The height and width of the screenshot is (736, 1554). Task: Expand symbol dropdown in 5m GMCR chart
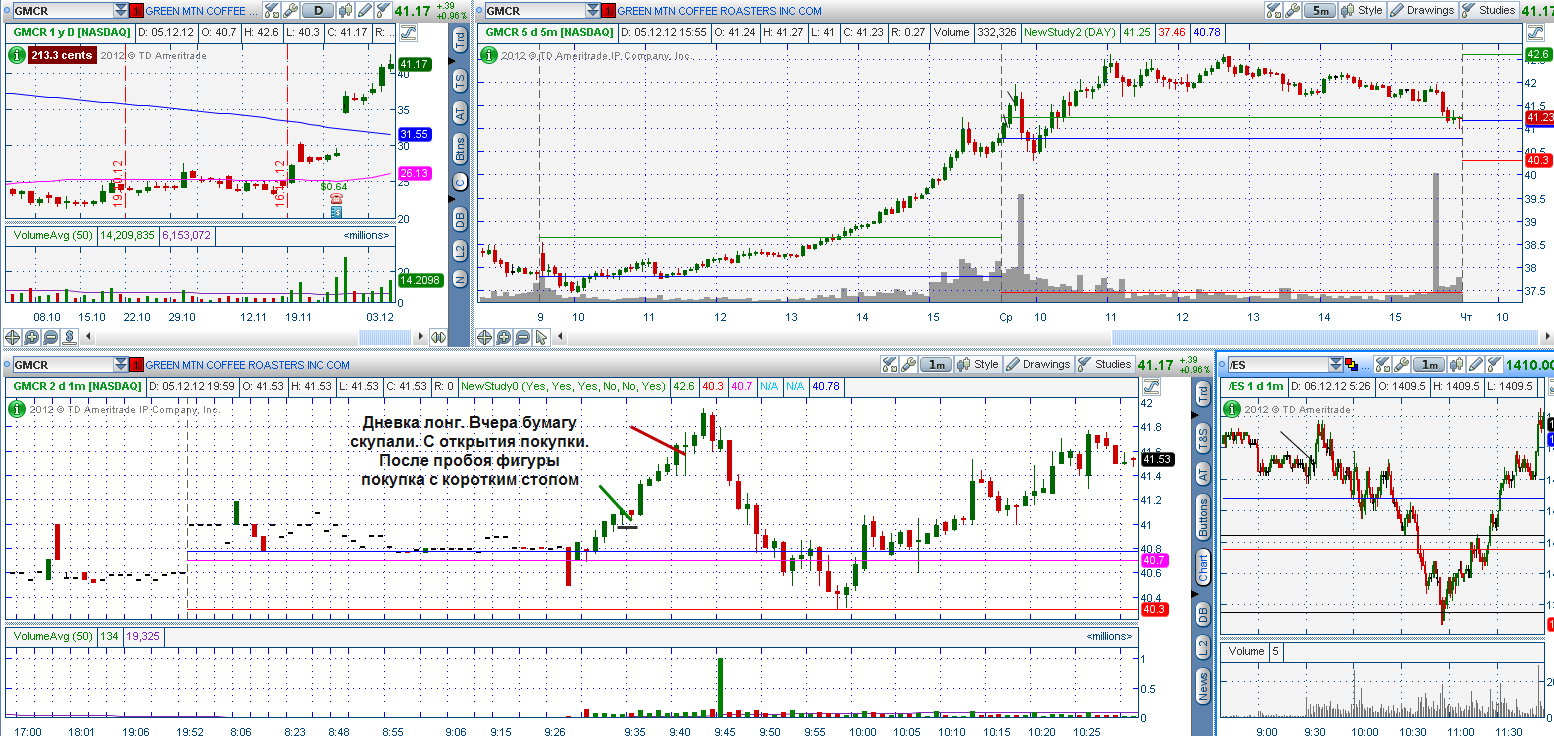(x=592, y=11)
